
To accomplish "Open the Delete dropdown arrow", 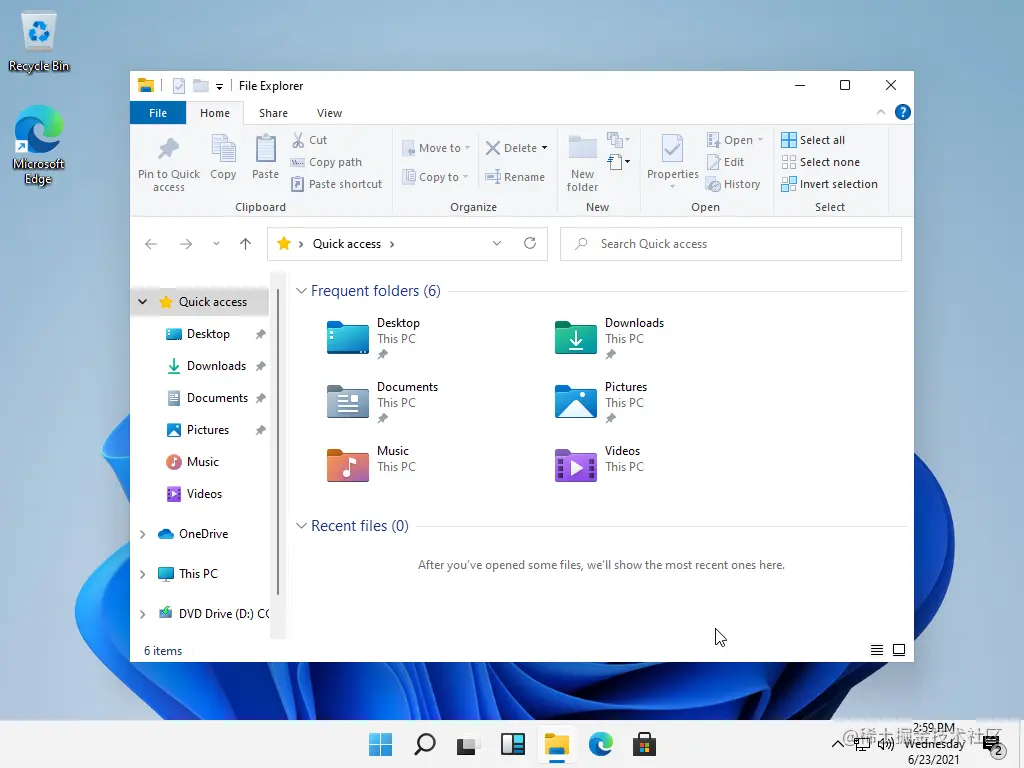I will pyautogui.click(x=545, y=148).
